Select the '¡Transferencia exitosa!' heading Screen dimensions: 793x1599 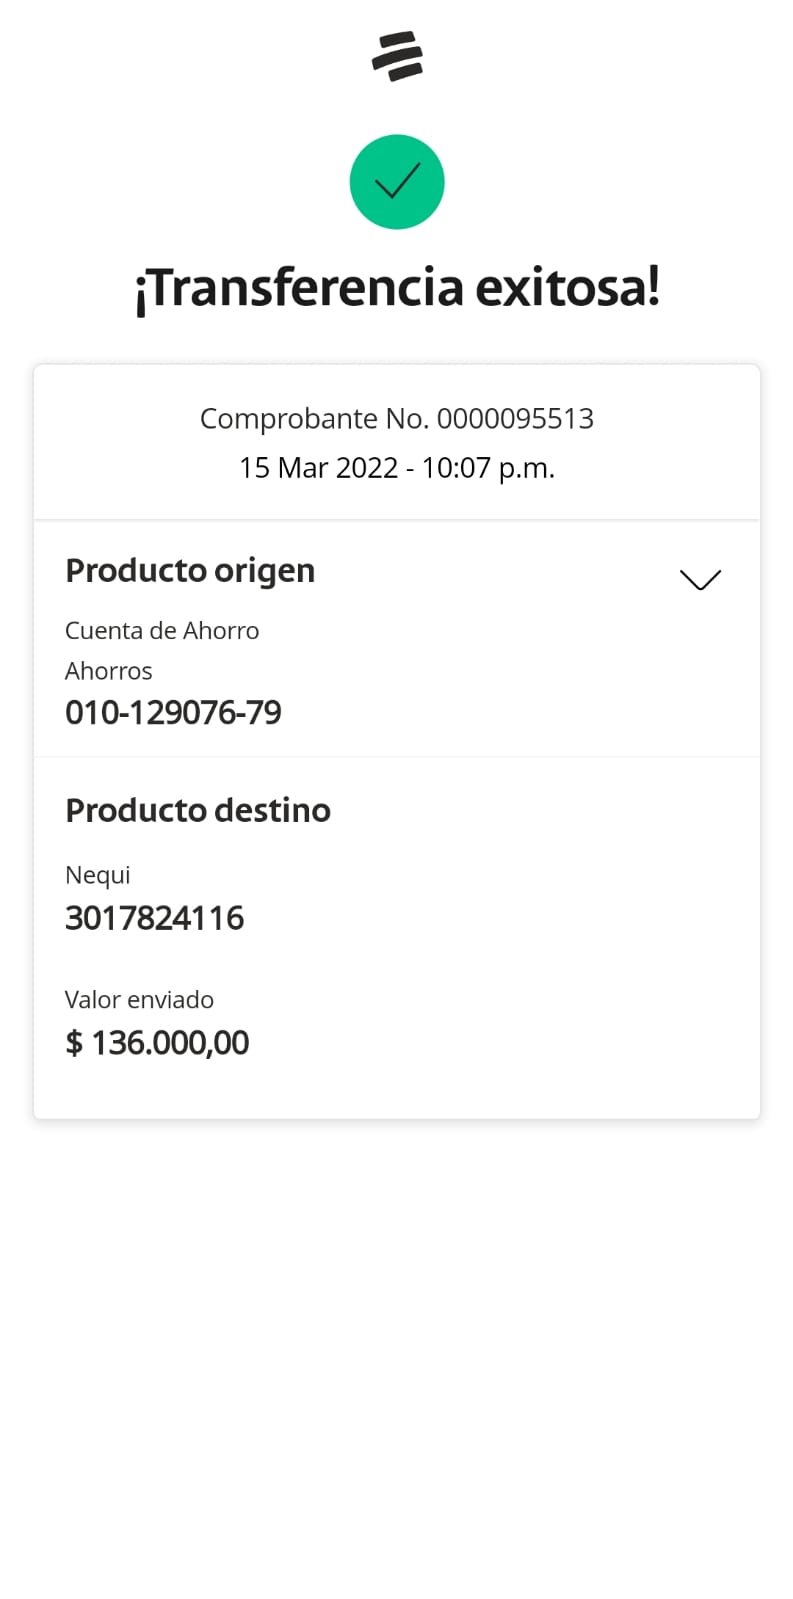click(x=397, y=288)
